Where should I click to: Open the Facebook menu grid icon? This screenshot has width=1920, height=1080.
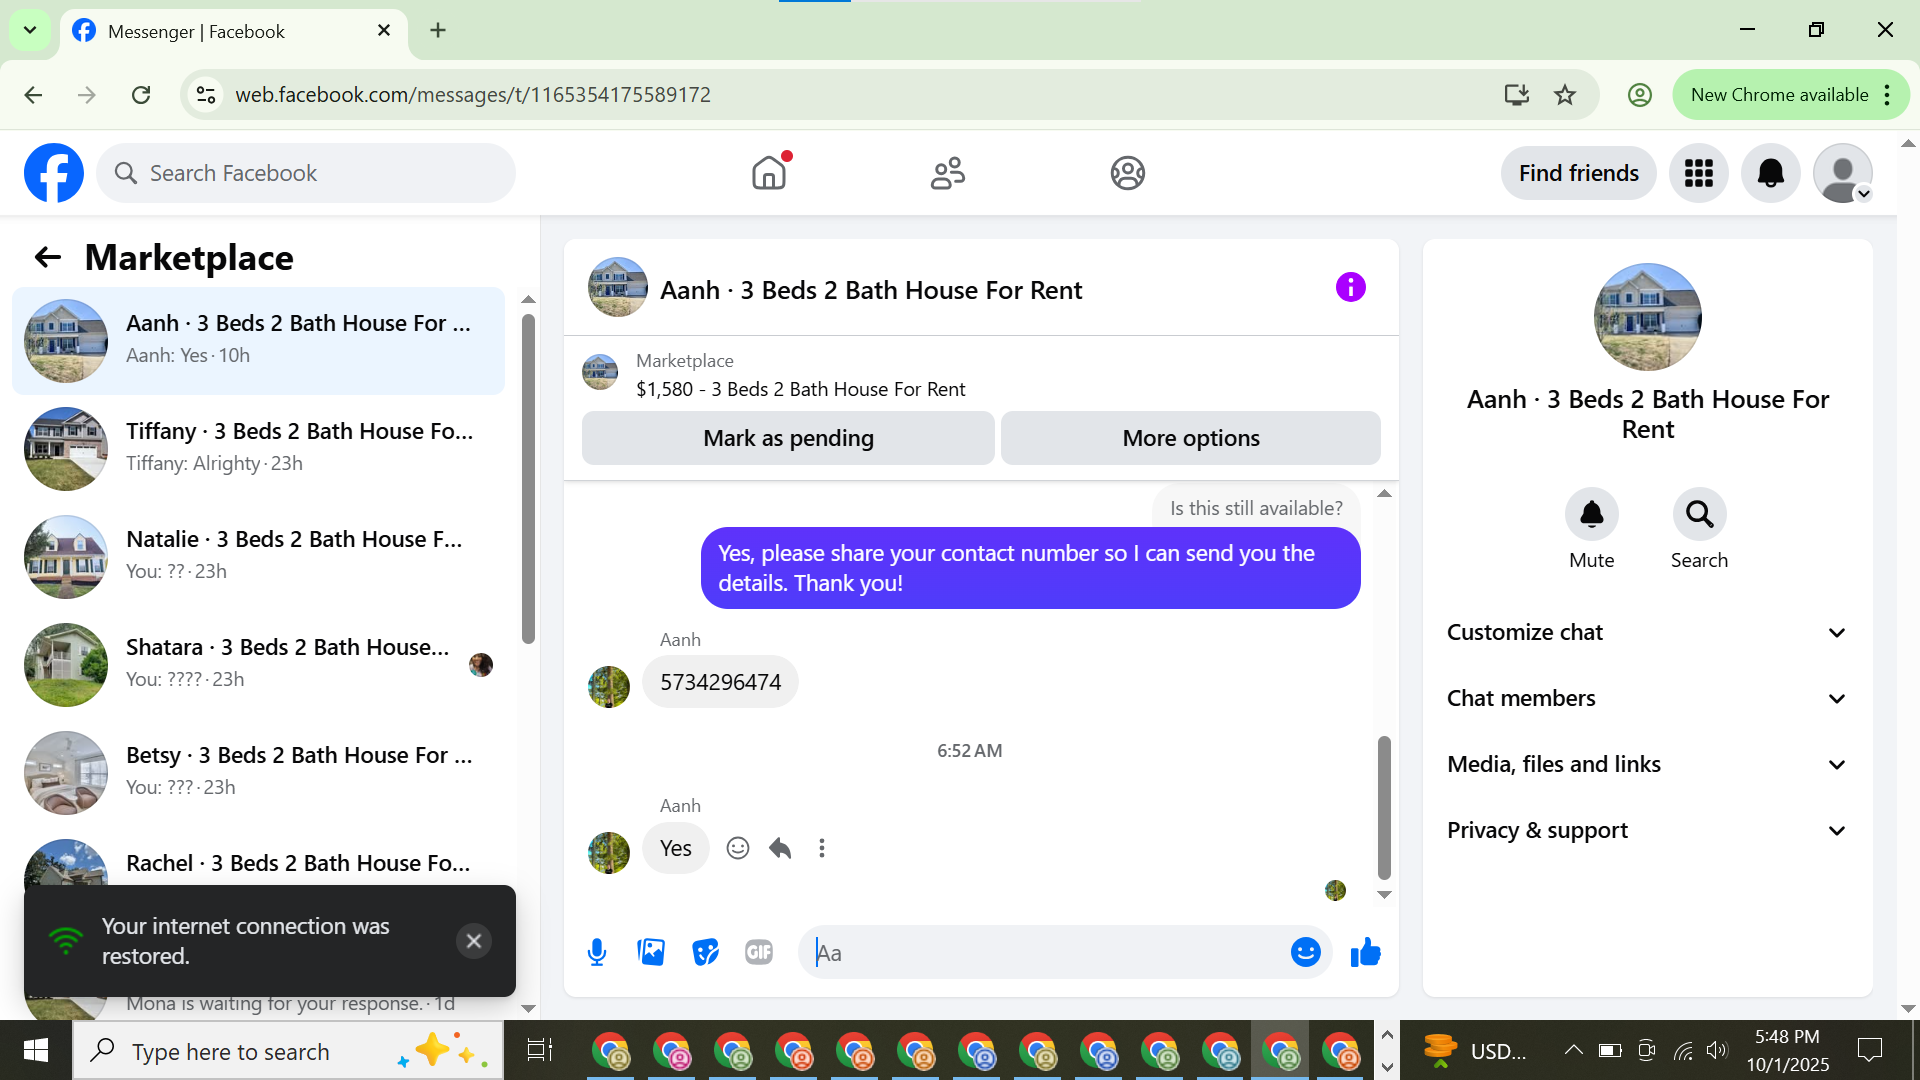(1699, 173)
